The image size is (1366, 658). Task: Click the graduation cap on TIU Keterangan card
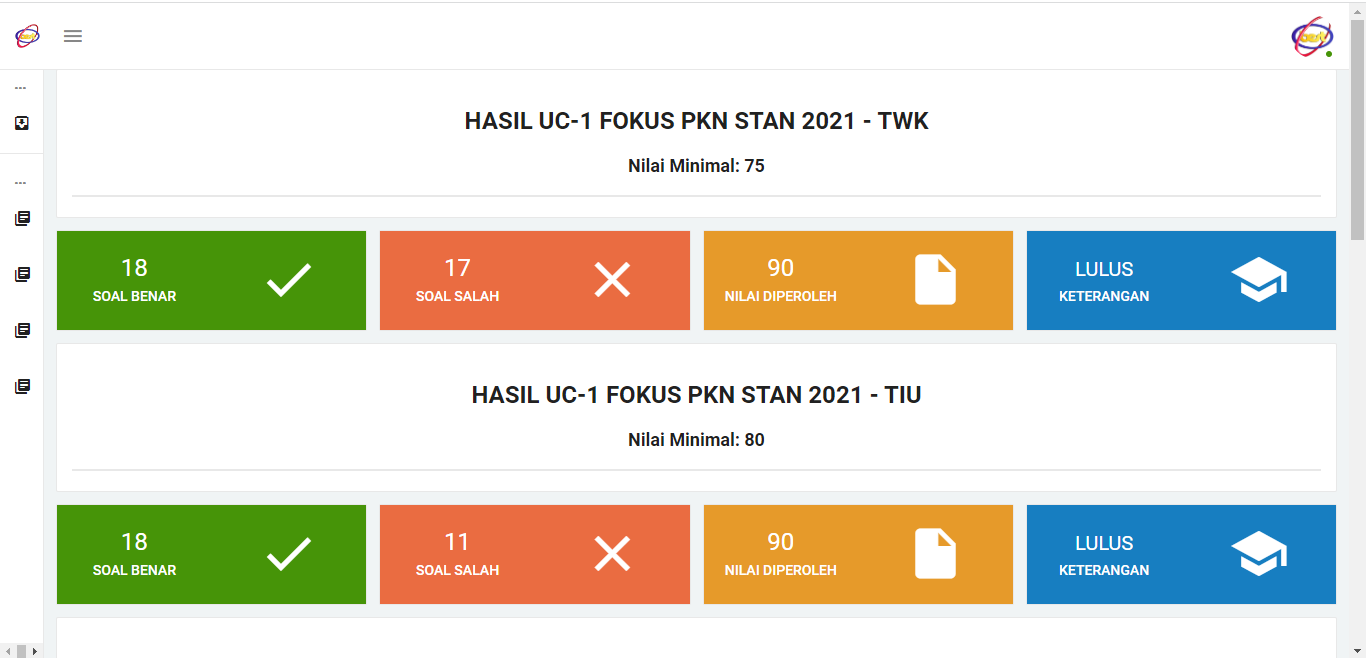(x=1258, y=554)
